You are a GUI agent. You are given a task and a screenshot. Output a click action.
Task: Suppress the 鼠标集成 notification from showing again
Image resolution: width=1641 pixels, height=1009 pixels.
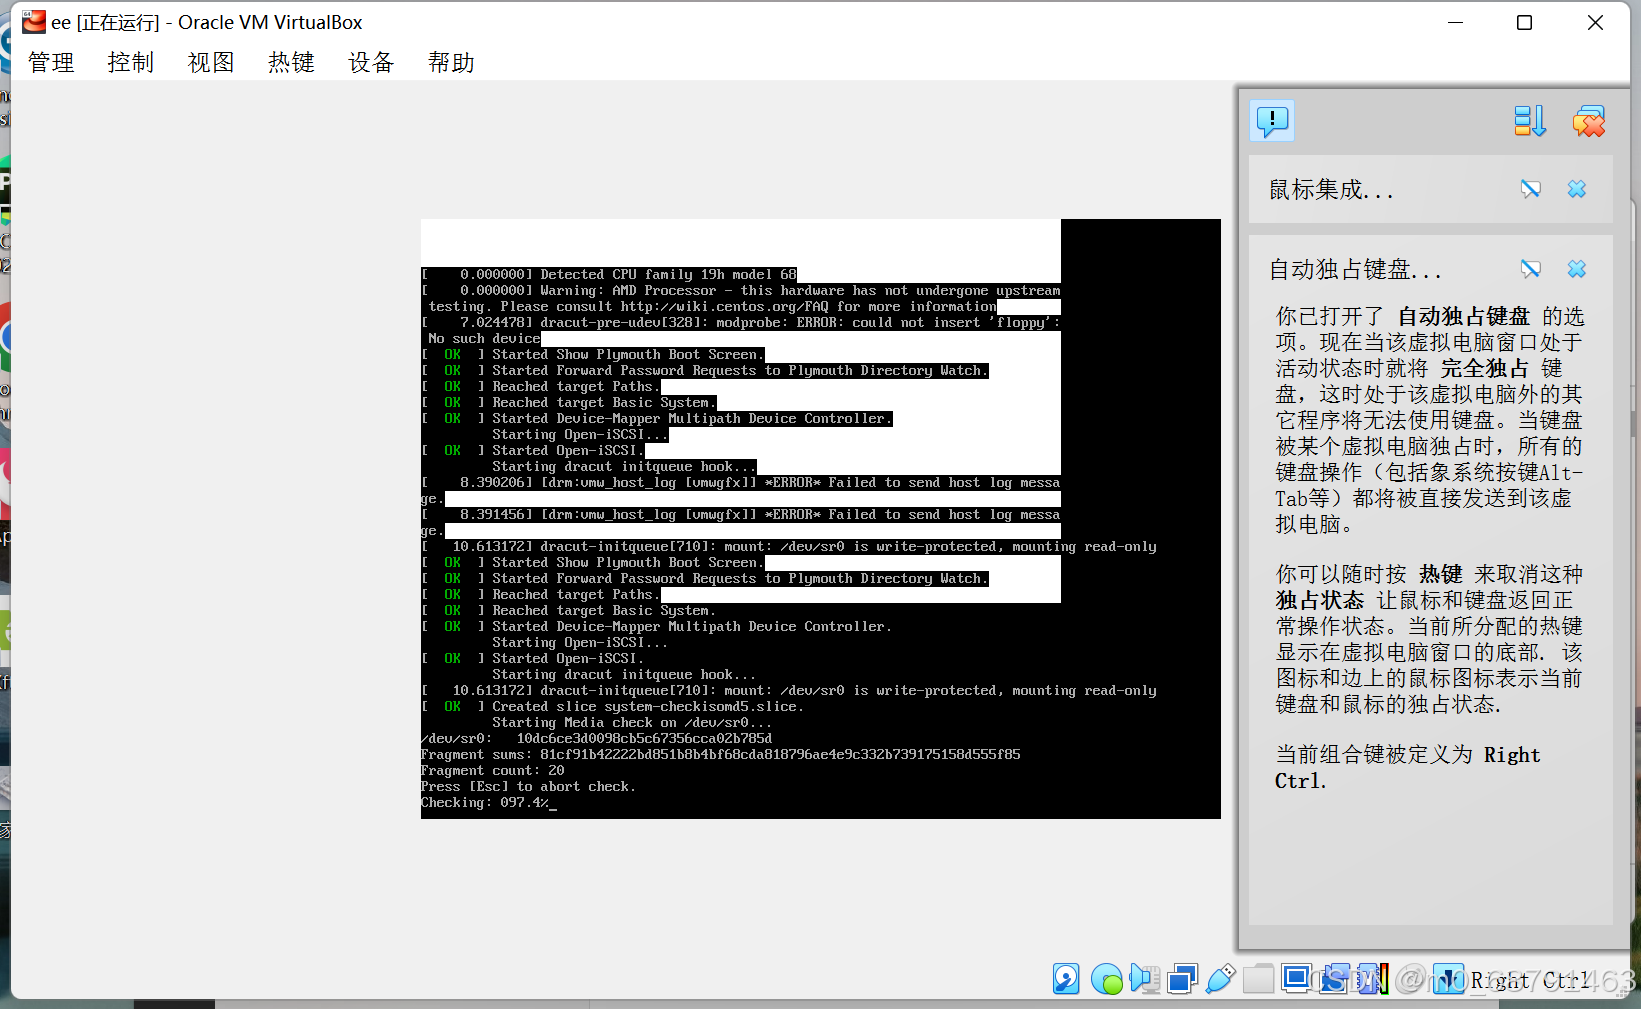point(1530,189)
